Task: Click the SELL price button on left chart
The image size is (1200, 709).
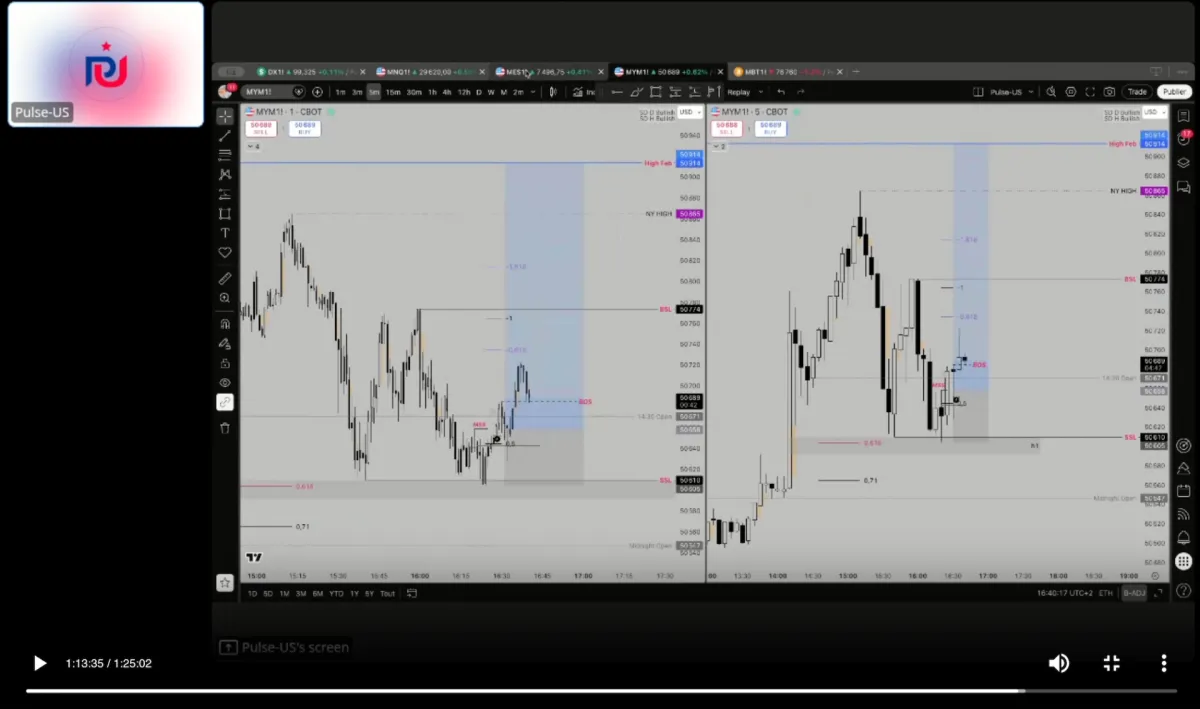Action: pos(261,128)
